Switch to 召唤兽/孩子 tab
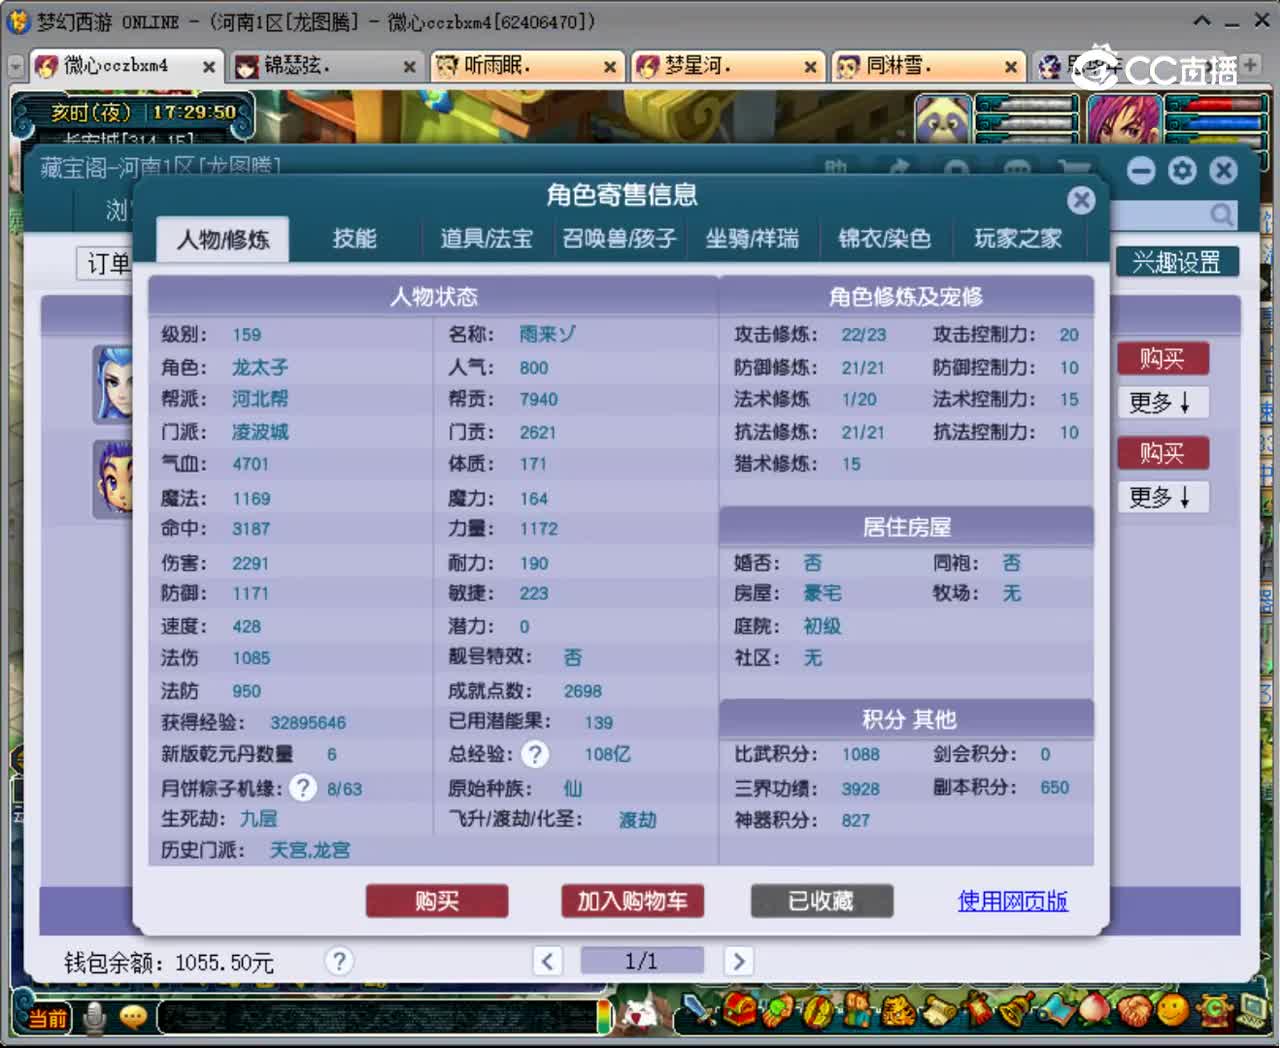 (x=619, y=238)
